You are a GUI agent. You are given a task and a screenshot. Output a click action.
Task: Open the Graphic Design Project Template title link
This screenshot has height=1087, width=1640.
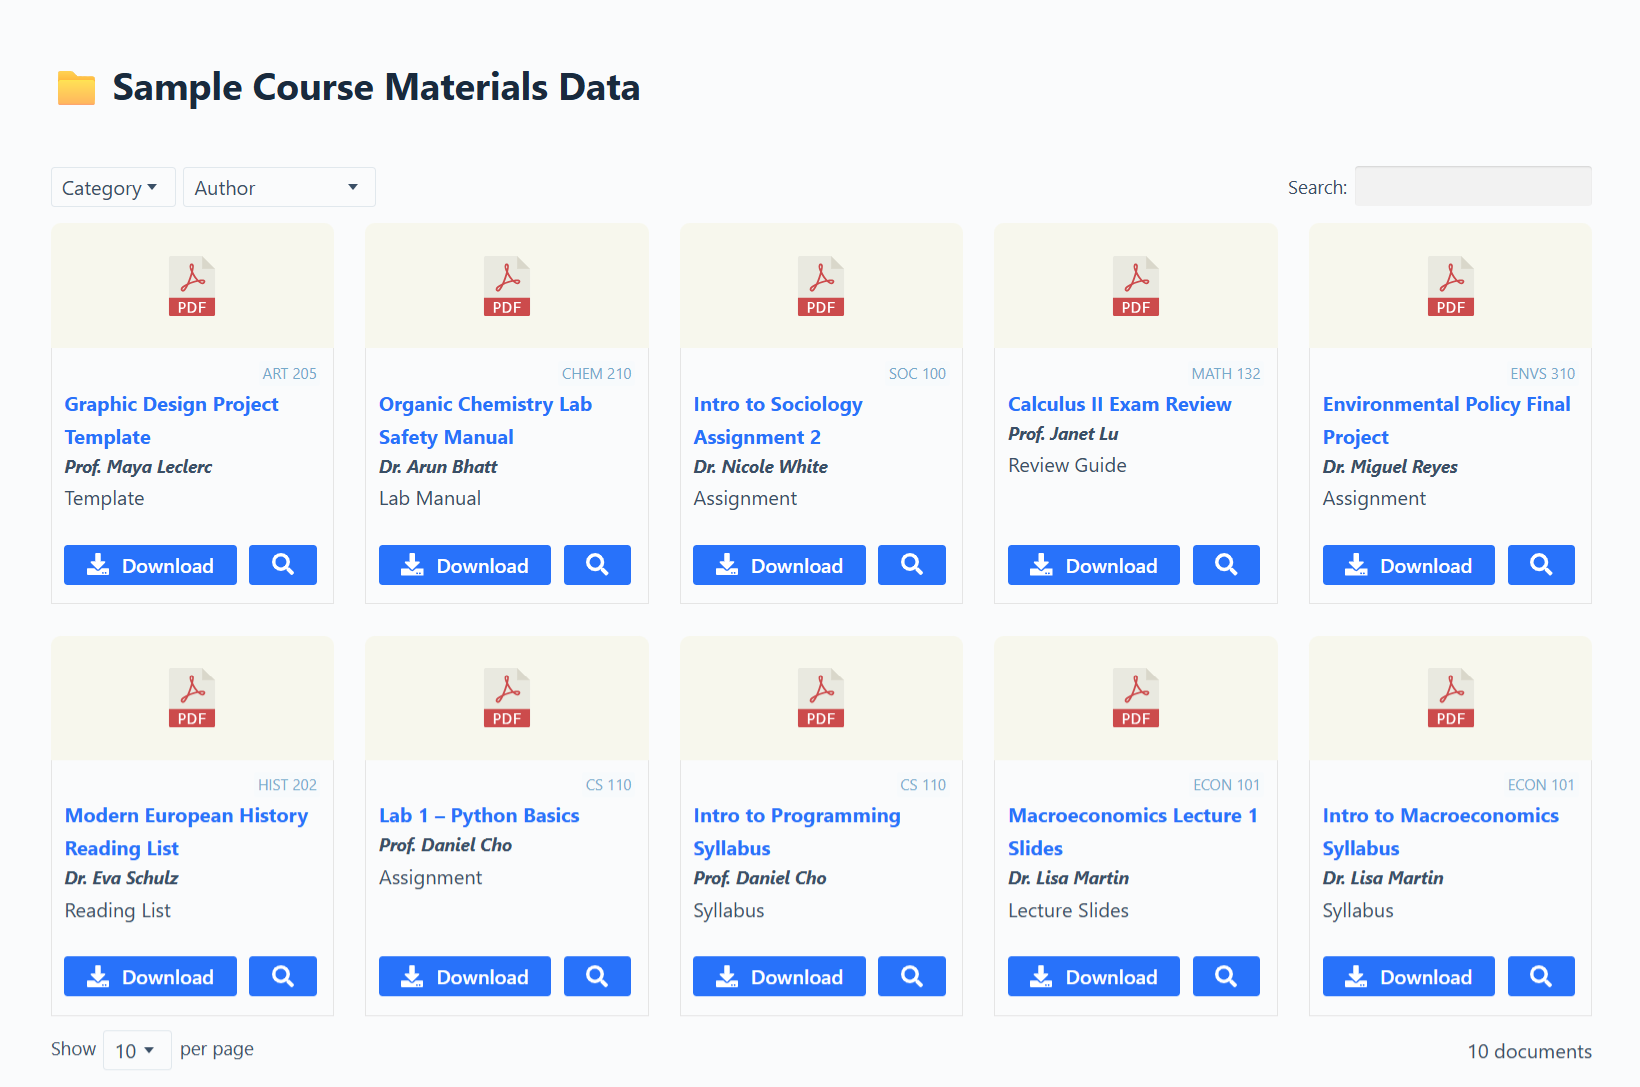click(x=172, y=420)
